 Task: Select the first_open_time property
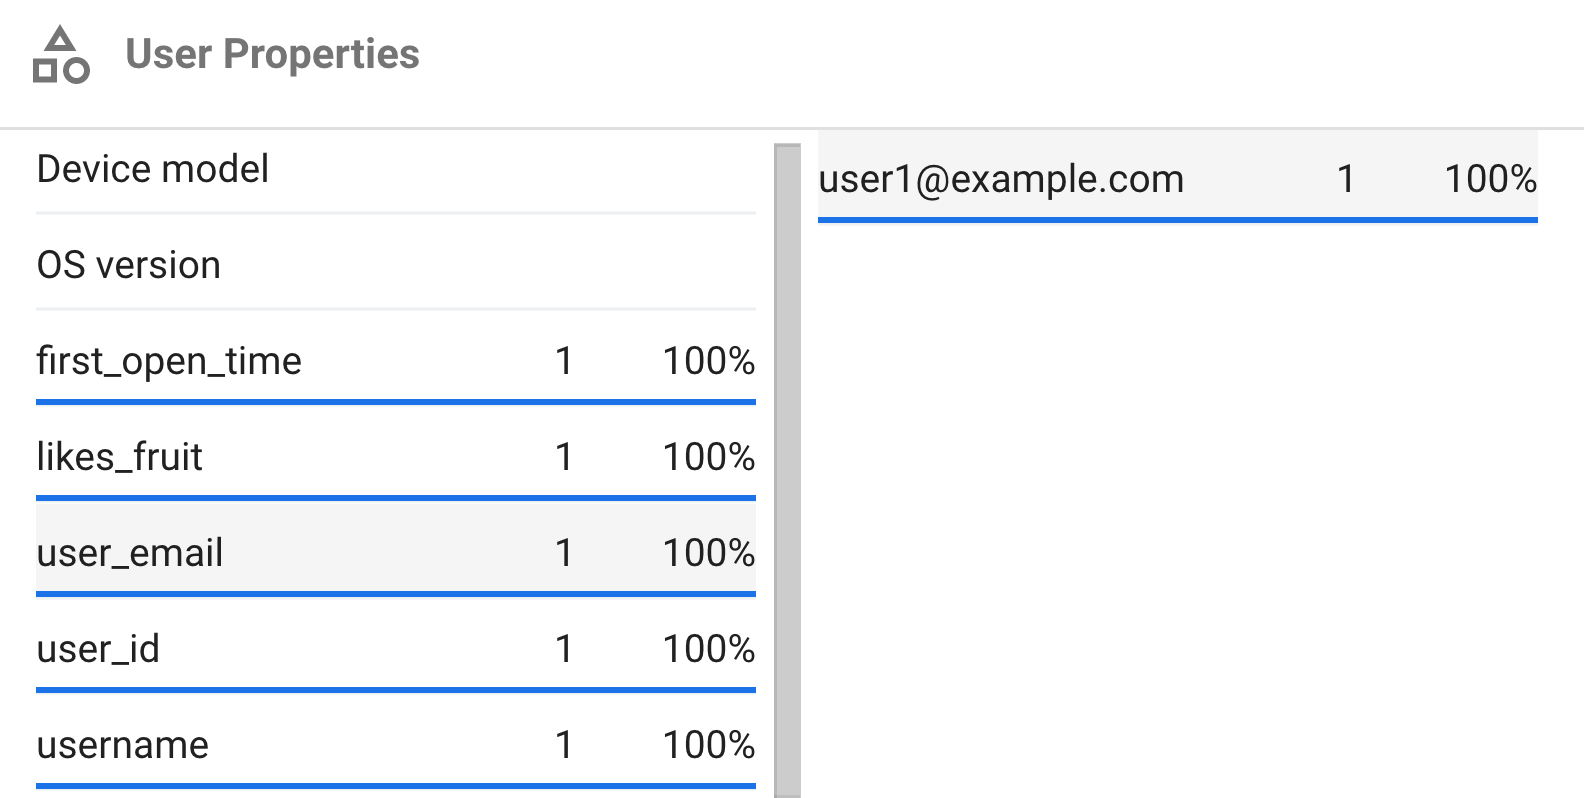(x=396, y=360)
